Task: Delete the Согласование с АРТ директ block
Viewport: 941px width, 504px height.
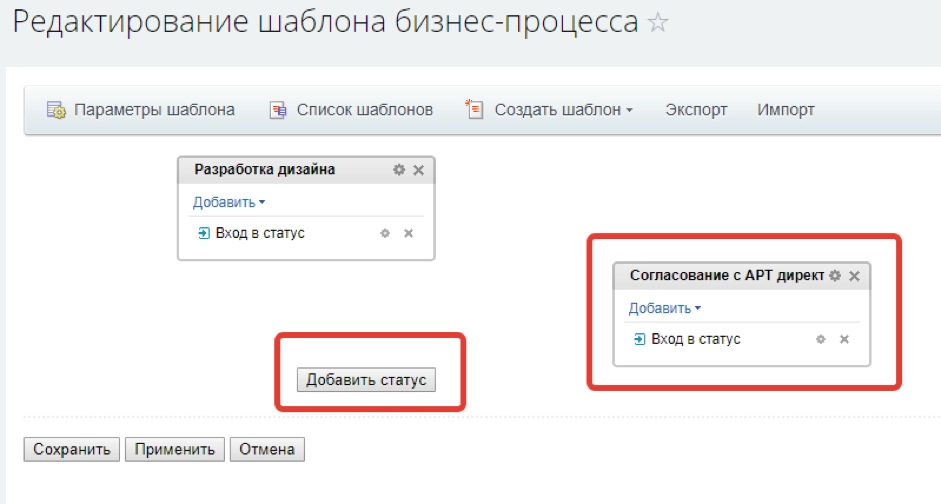Action: [x=855, y=276]
